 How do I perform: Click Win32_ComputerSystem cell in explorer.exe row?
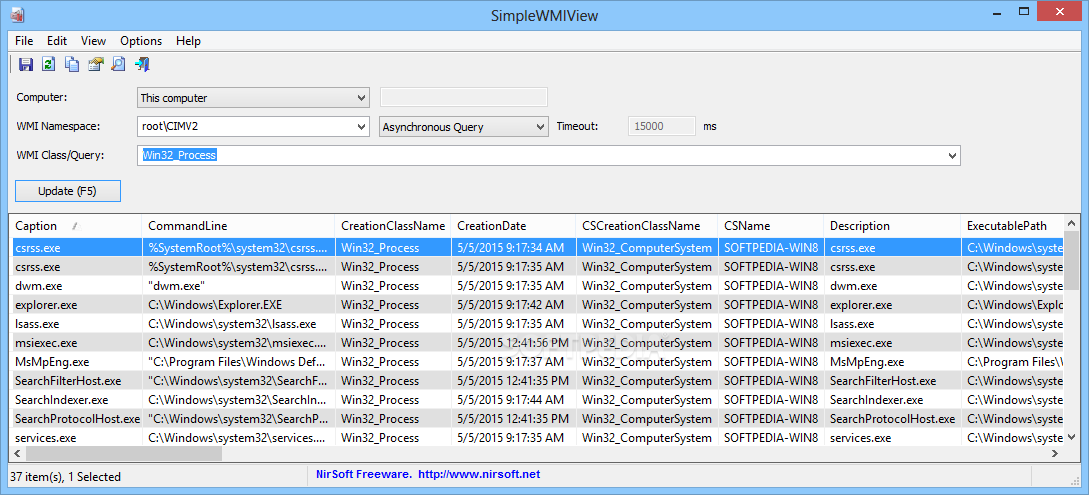click(x=647, y=305)
